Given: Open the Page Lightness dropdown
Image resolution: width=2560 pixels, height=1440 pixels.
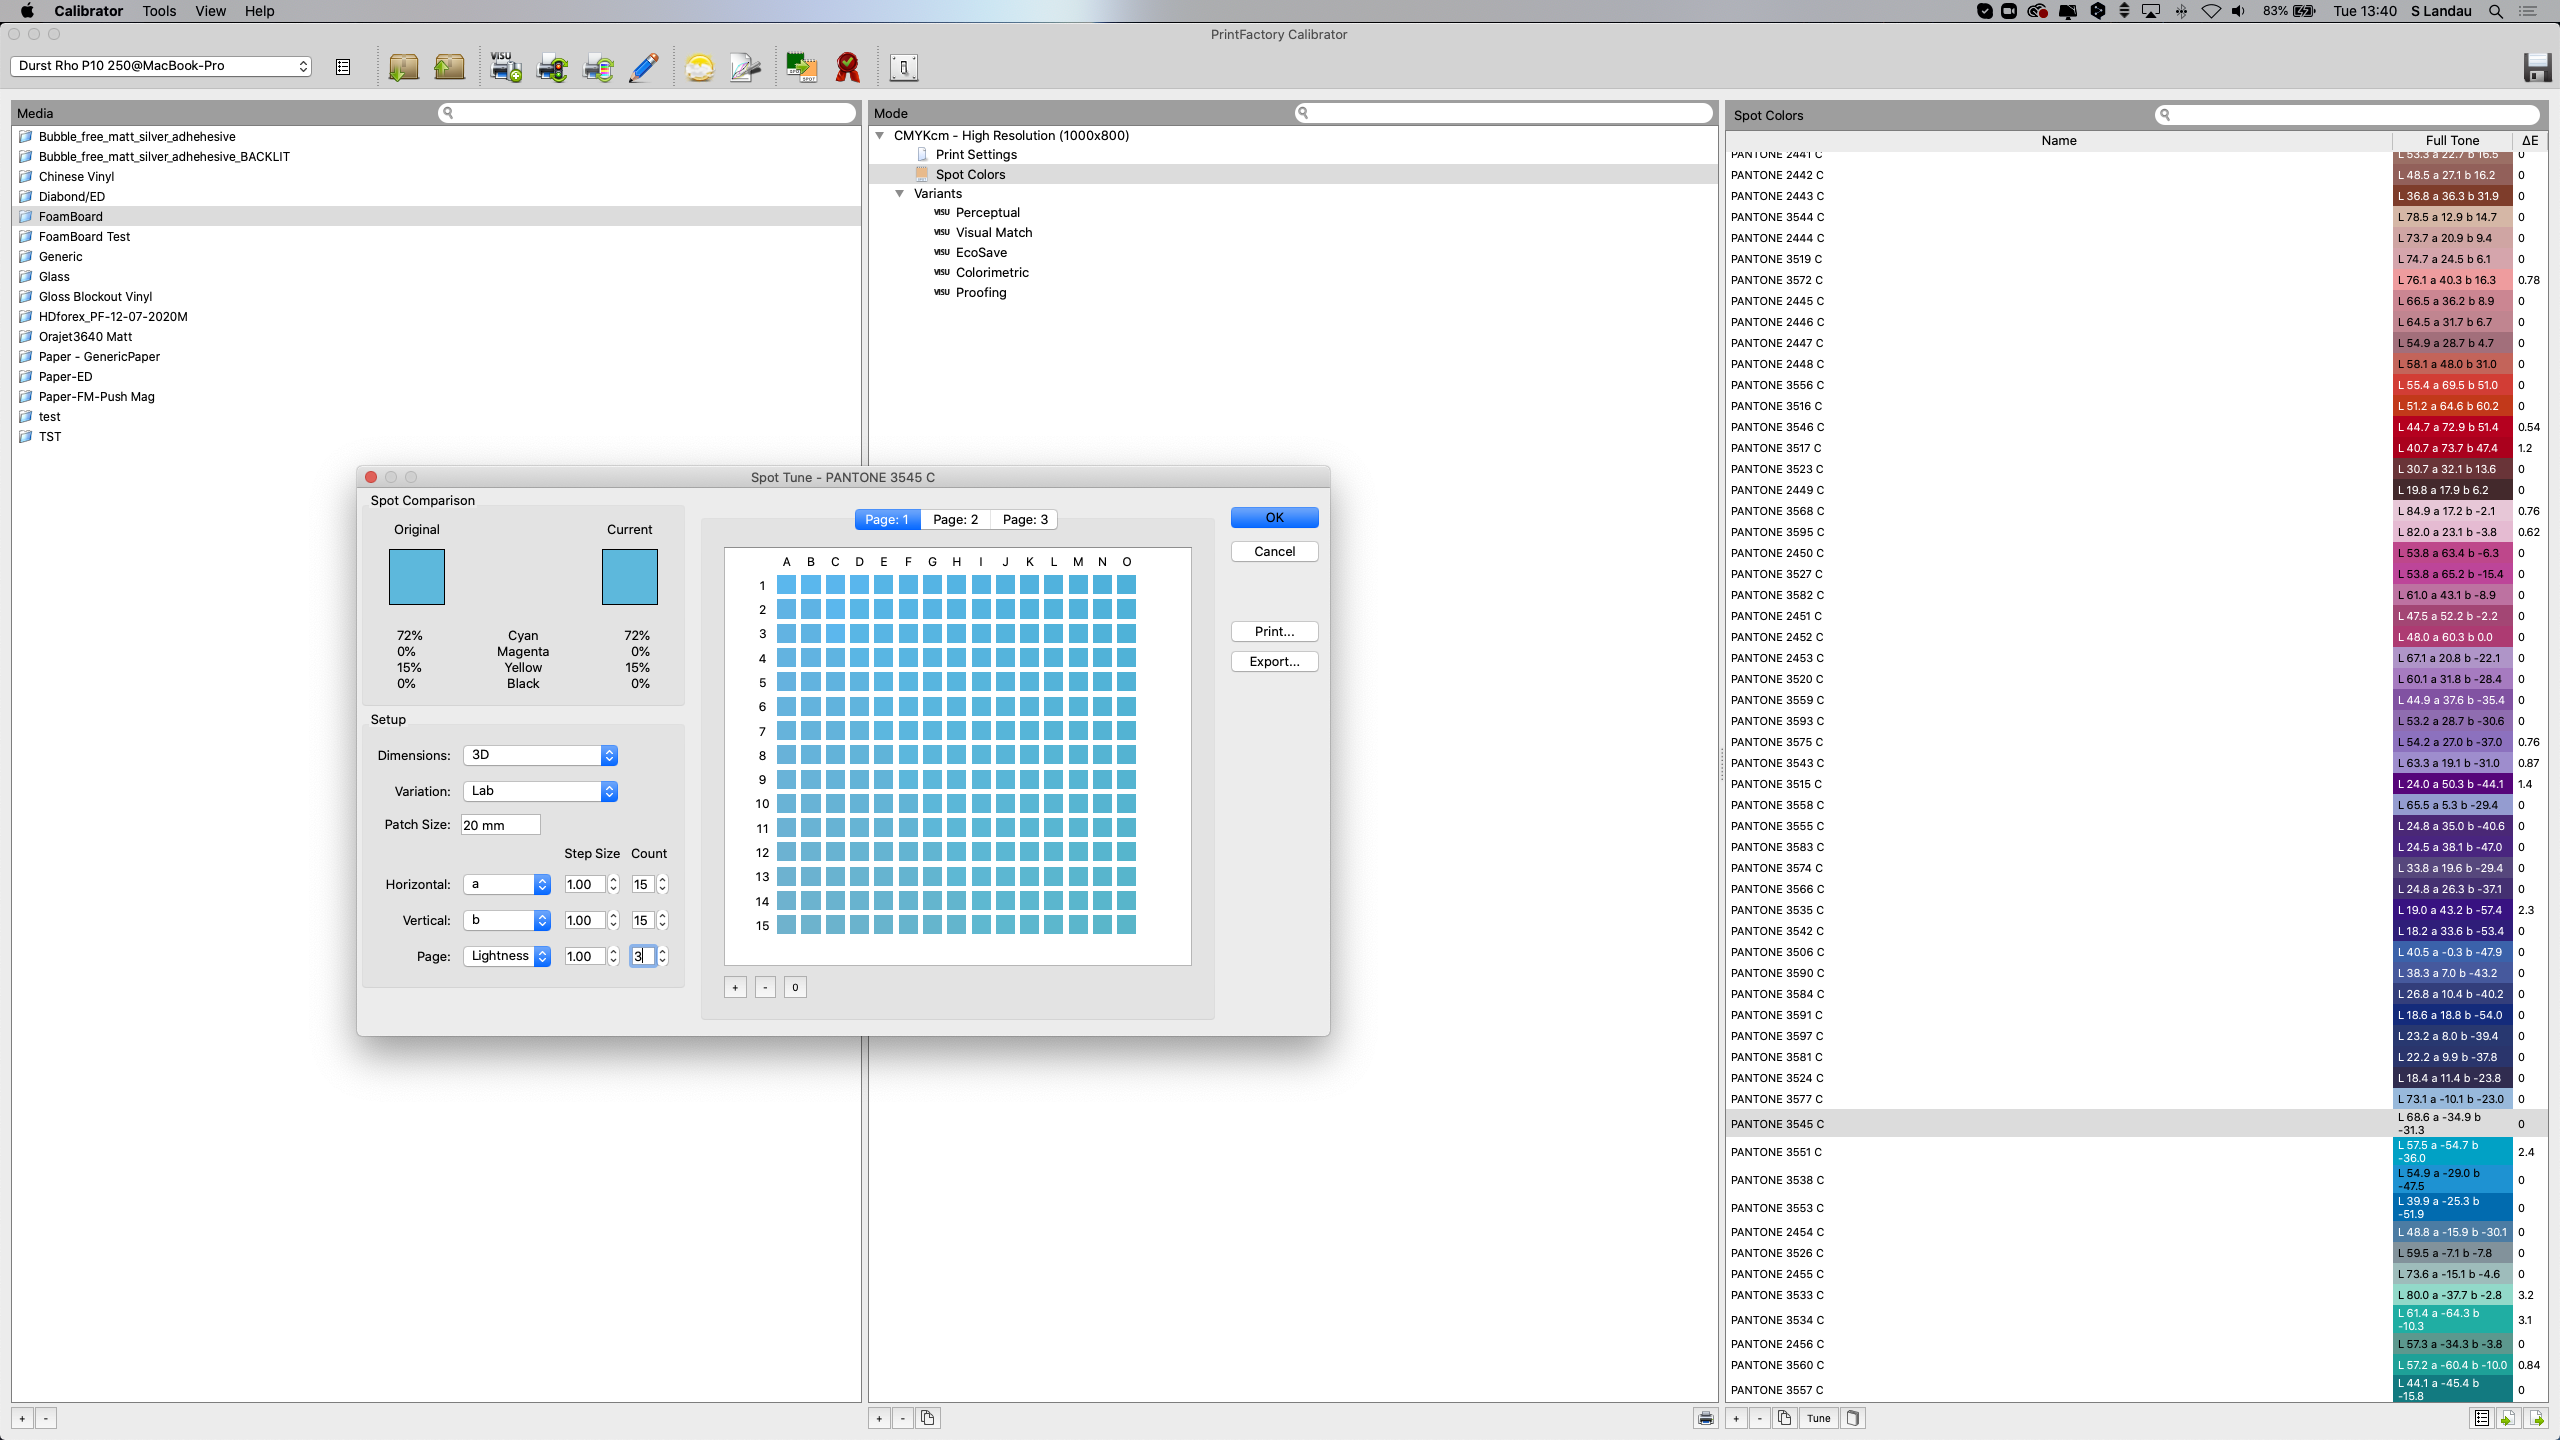Looking at the screenshot, I should (x=507, y=957).
